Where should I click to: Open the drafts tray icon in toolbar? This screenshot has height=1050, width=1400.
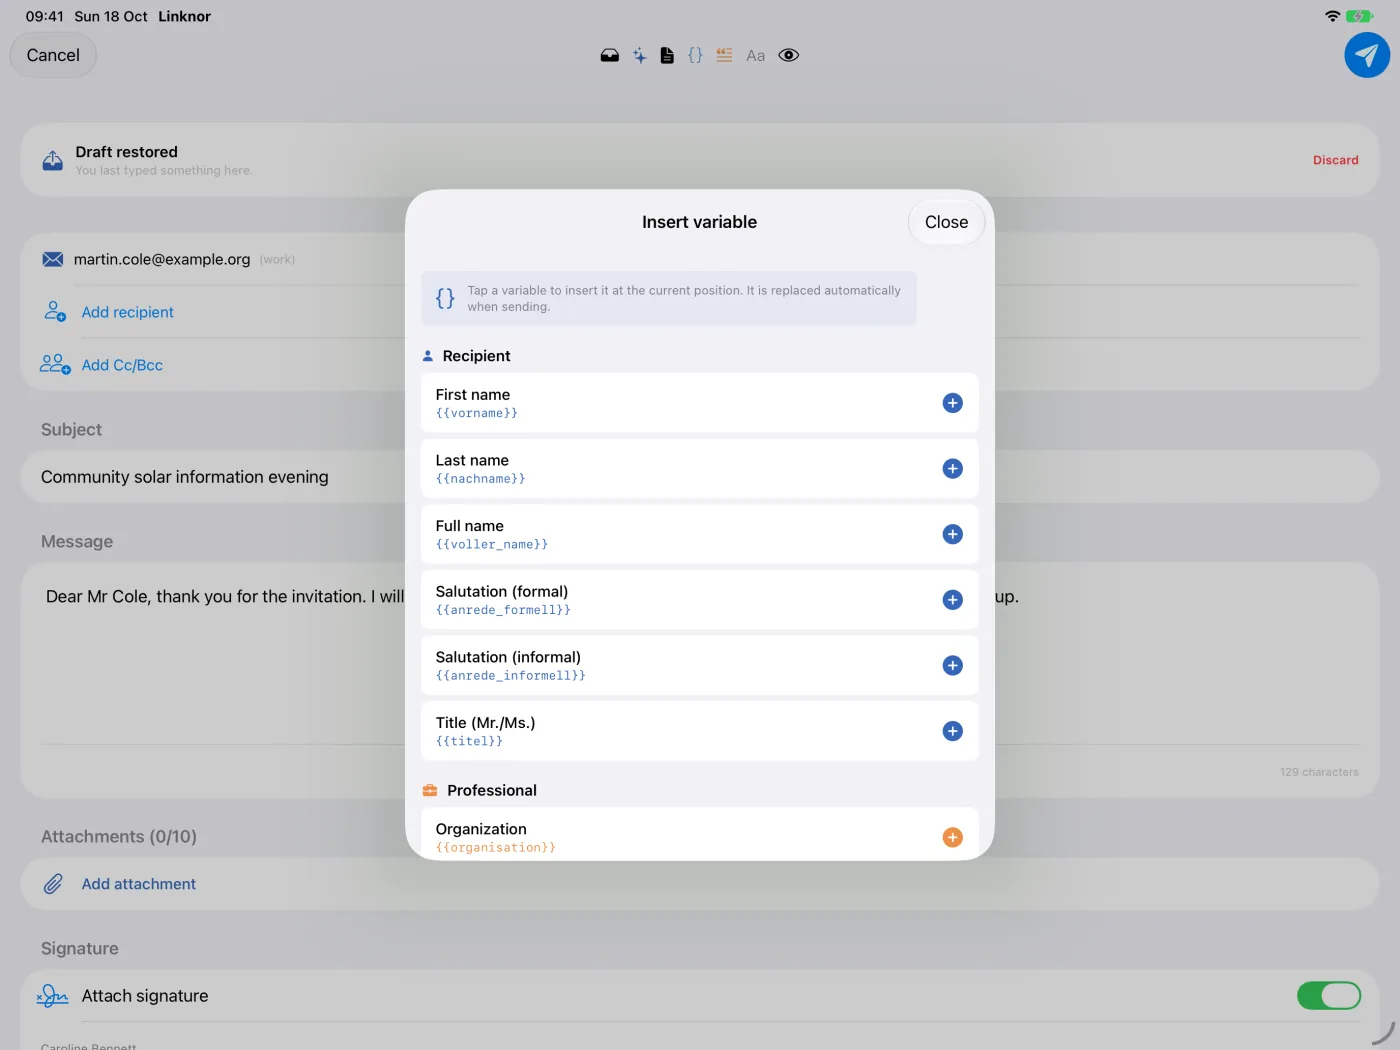point(610,56)
